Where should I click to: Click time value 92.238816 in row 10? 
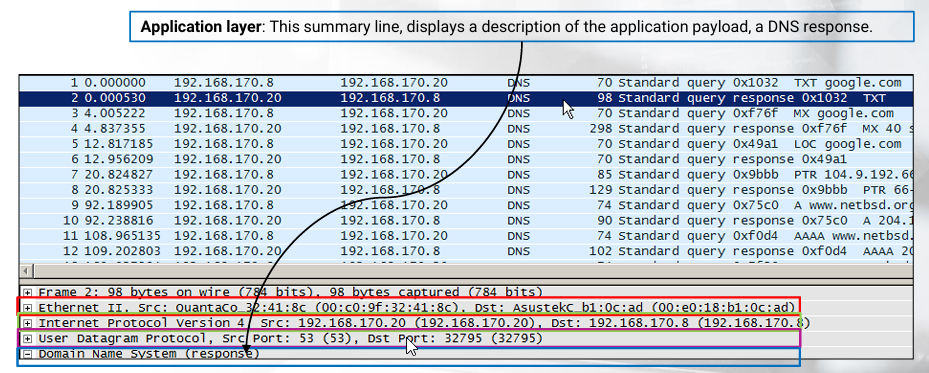118,220
